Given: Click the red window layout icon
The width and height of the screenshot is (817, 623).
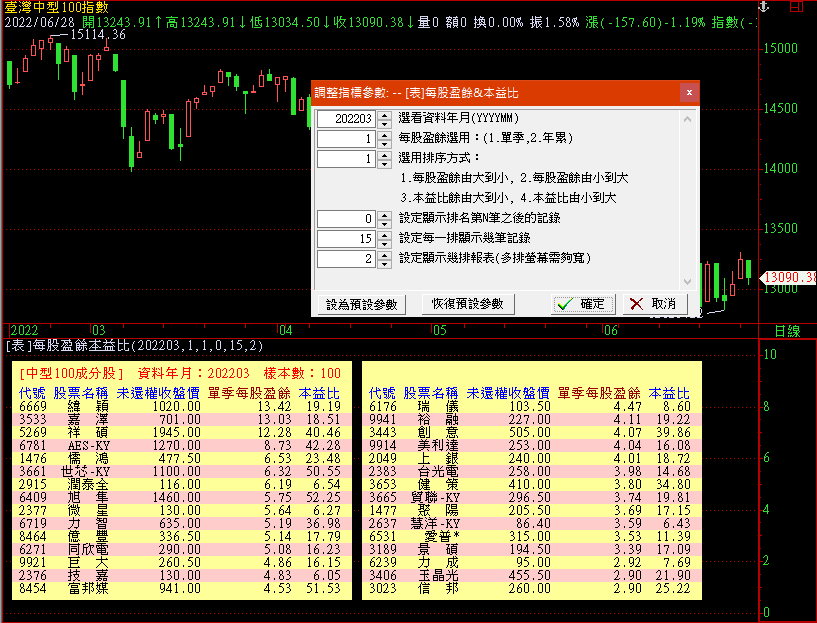Looking at the screenshot, I should [x=796, y=6].
